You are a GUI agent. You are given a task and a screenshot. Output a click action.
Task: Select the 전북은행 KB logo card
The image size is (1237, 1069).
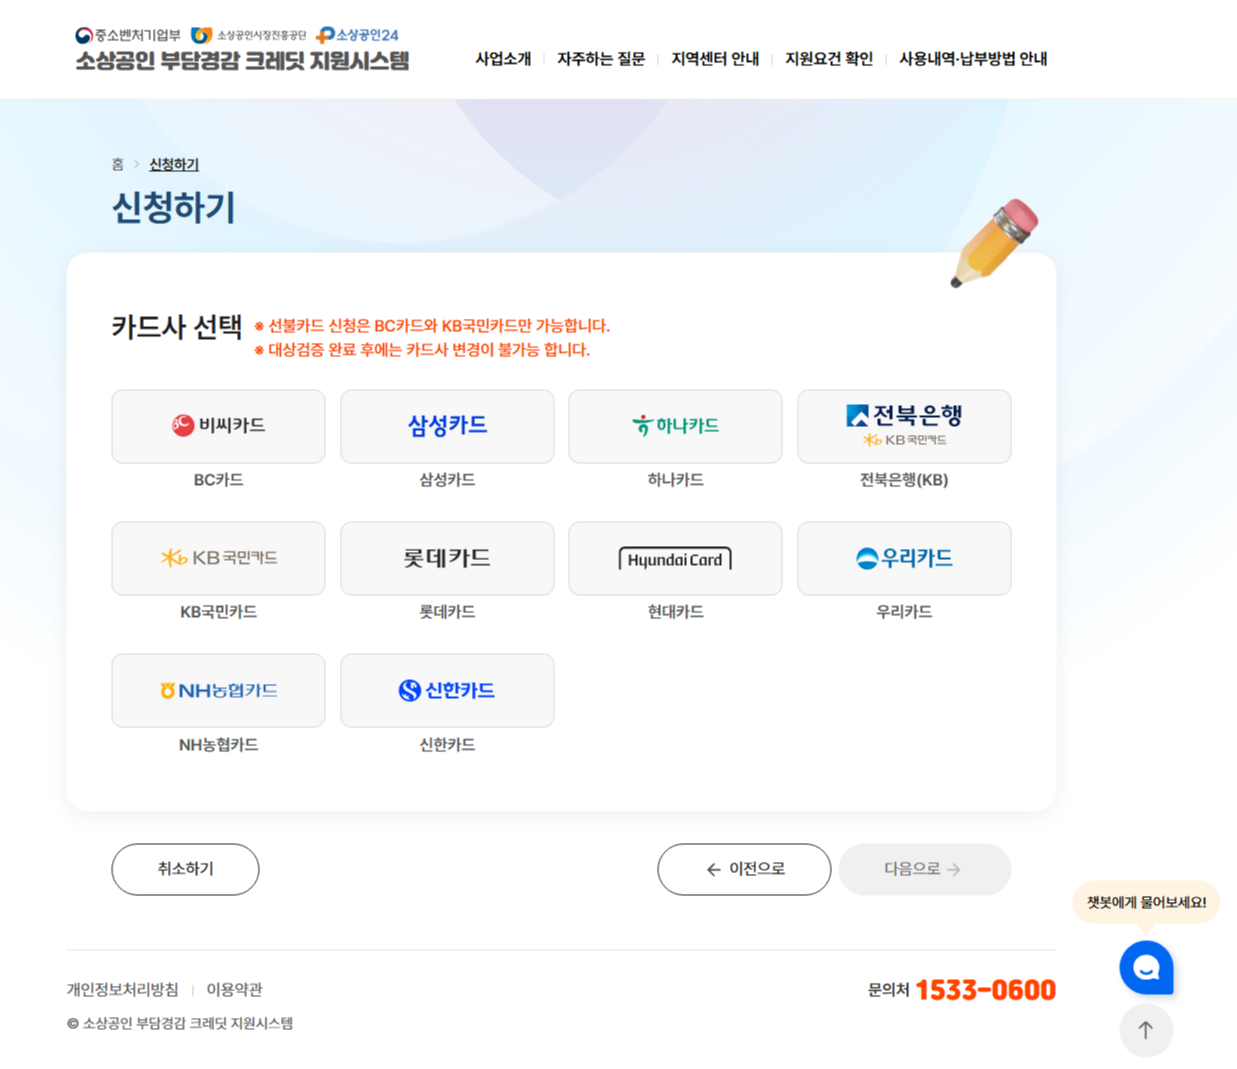[904, 427]
